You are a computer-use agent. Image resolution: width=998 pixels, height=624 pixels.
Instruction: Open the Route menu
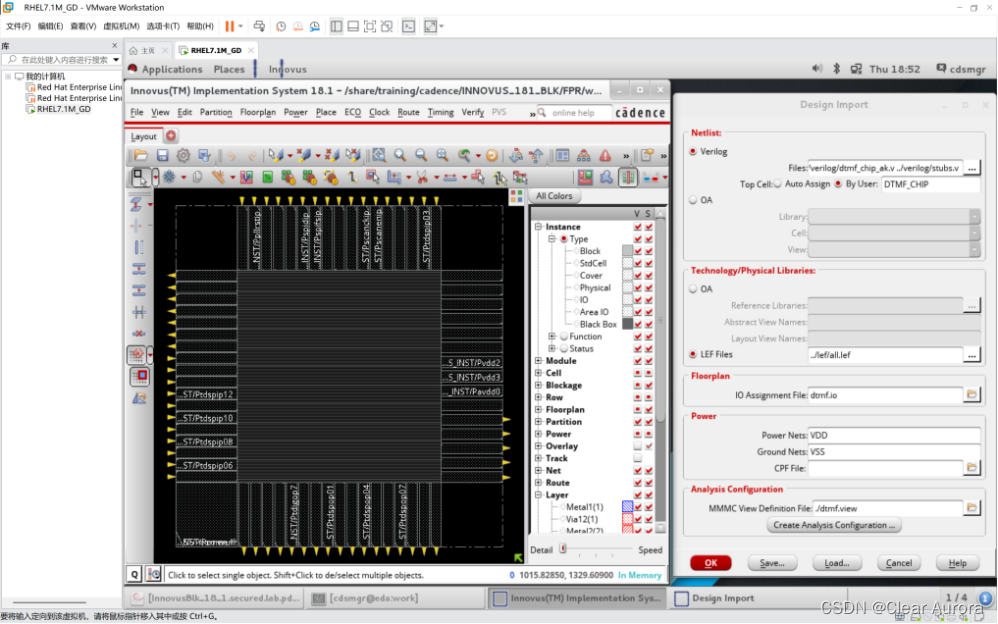point(409,112)
